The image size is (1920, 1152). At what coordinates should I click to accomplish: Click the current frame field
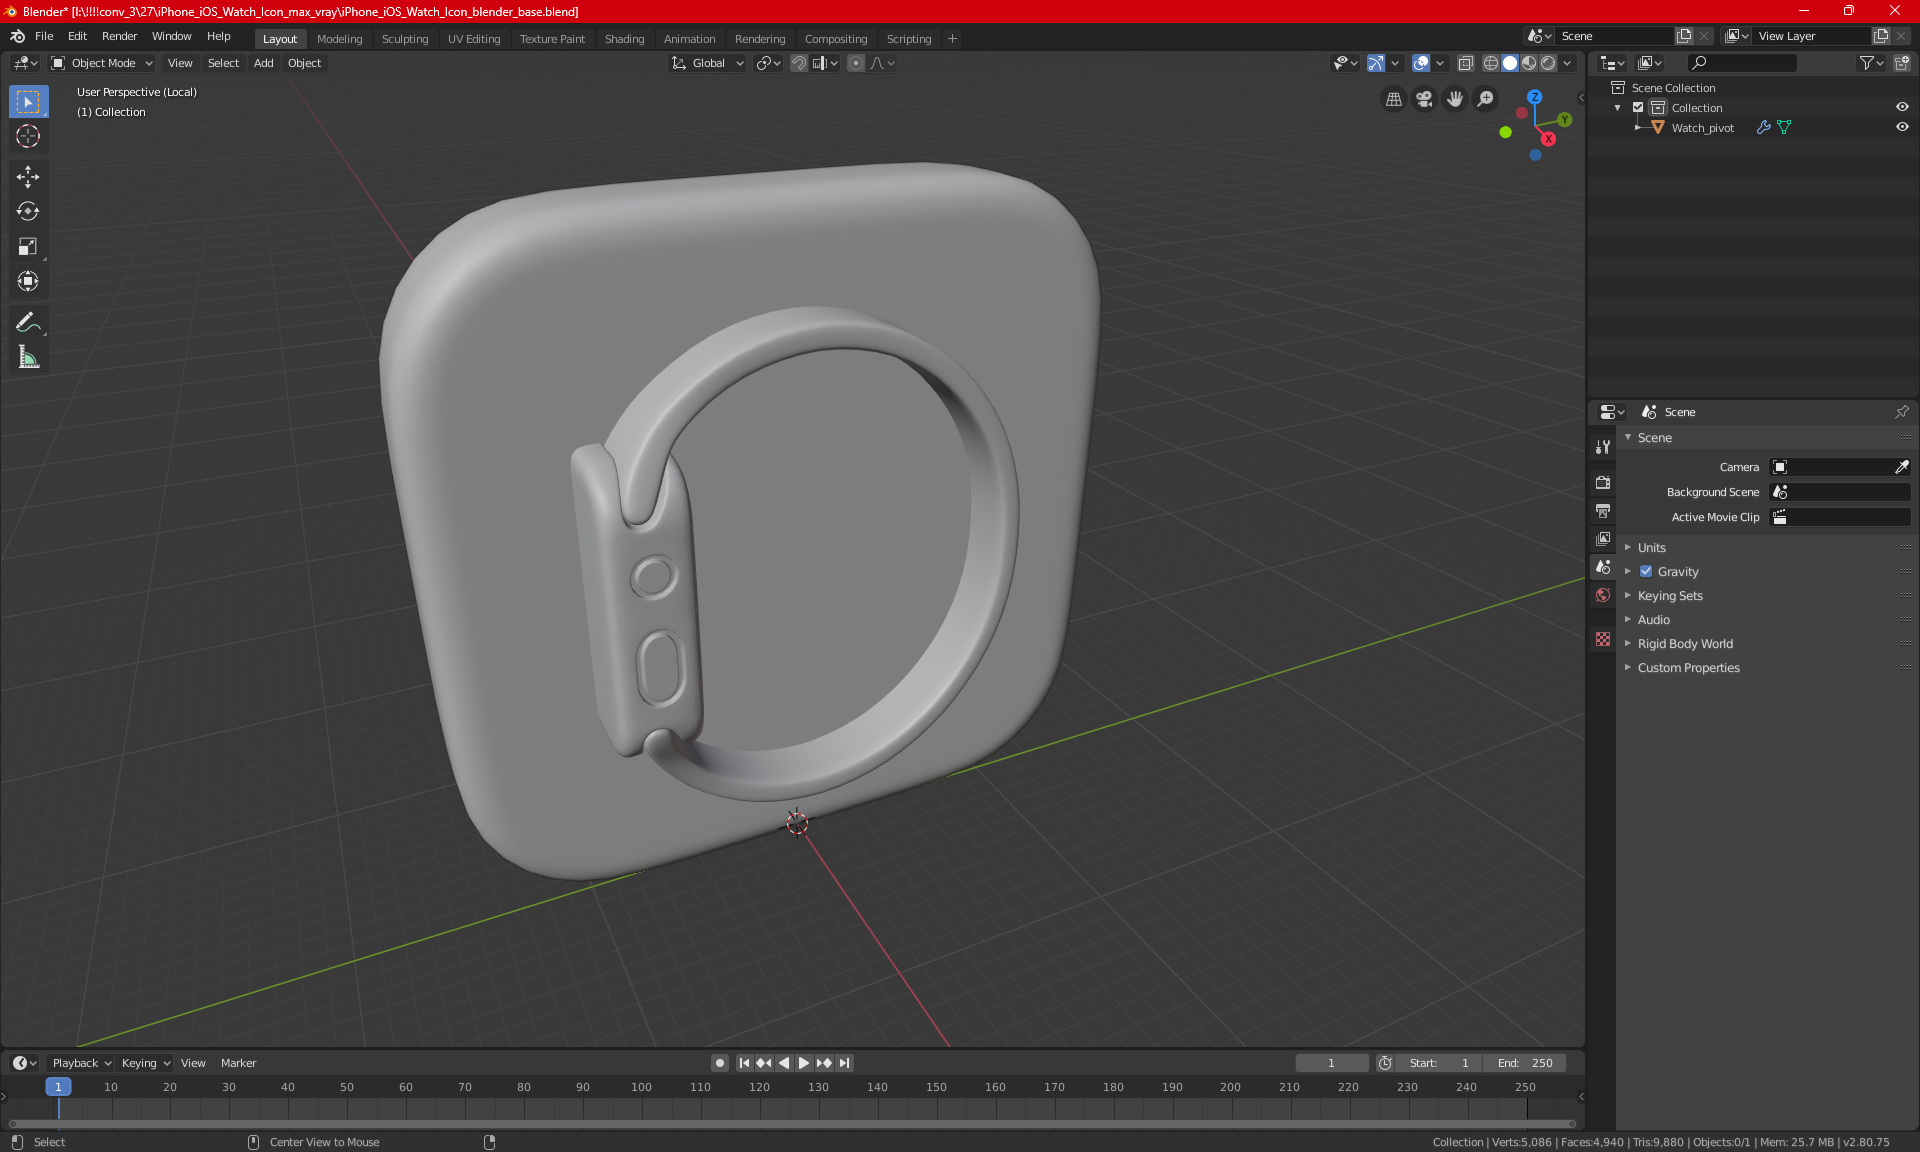(x=1331, y=1063)
